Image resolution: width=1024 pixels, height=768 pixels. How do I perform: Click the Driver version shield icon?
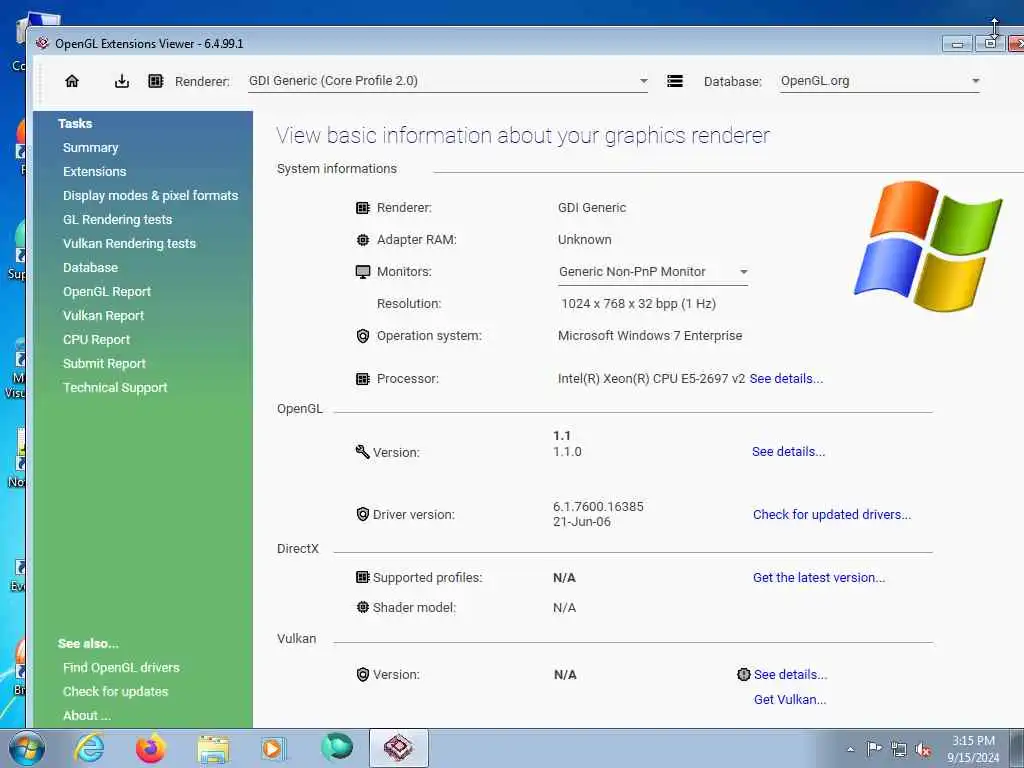pos(362,514)
